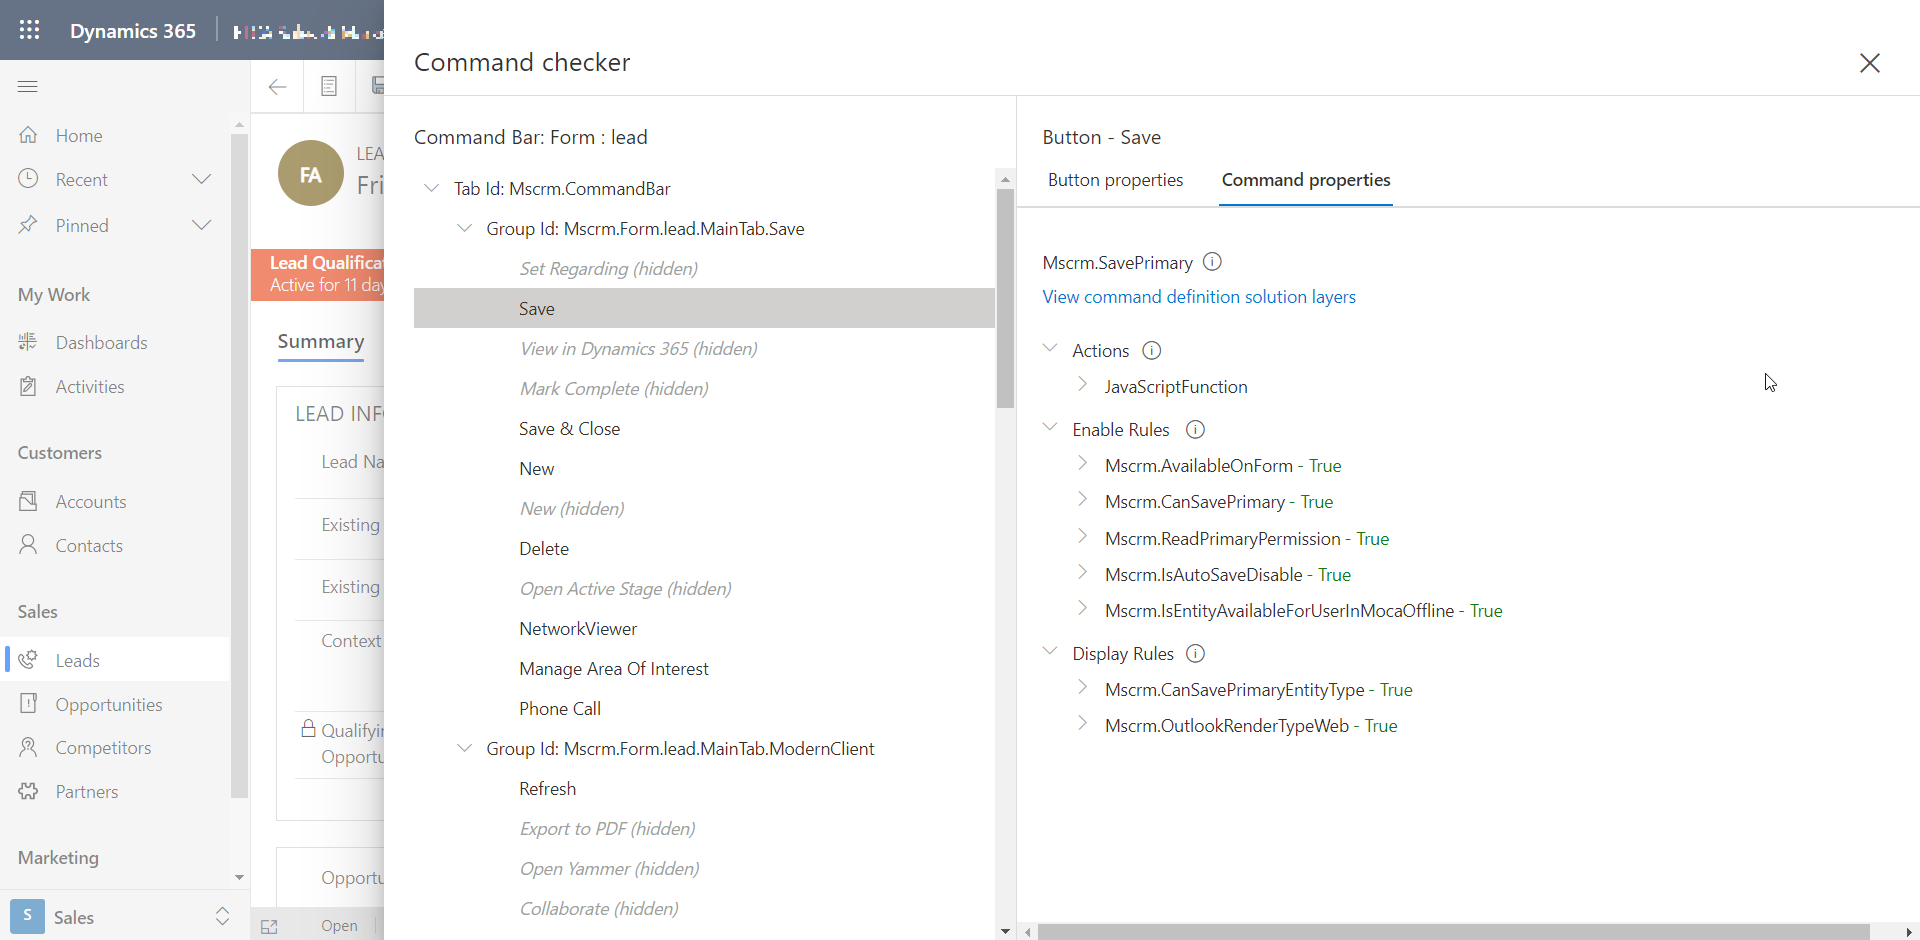Open Activities using its sidebar icon
The width and height of the screenshot is (1920, 940).
(x=29, y=386)
